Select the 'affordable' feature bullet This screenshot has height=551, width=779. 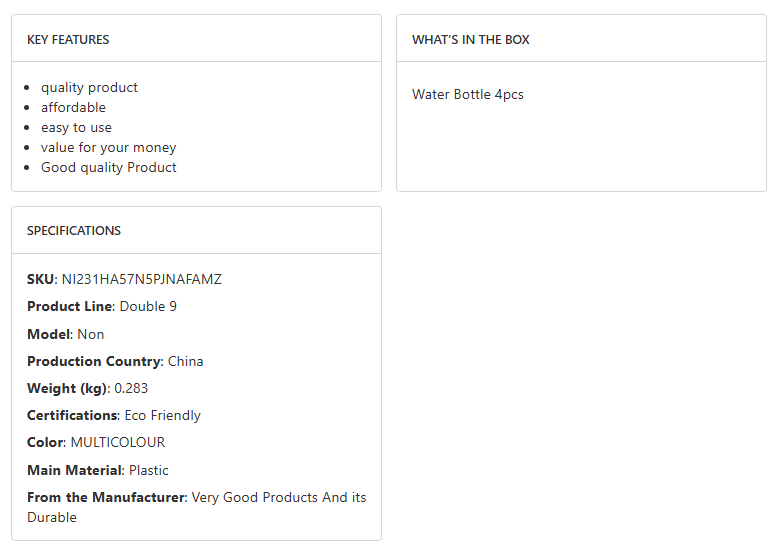point(73,108)
